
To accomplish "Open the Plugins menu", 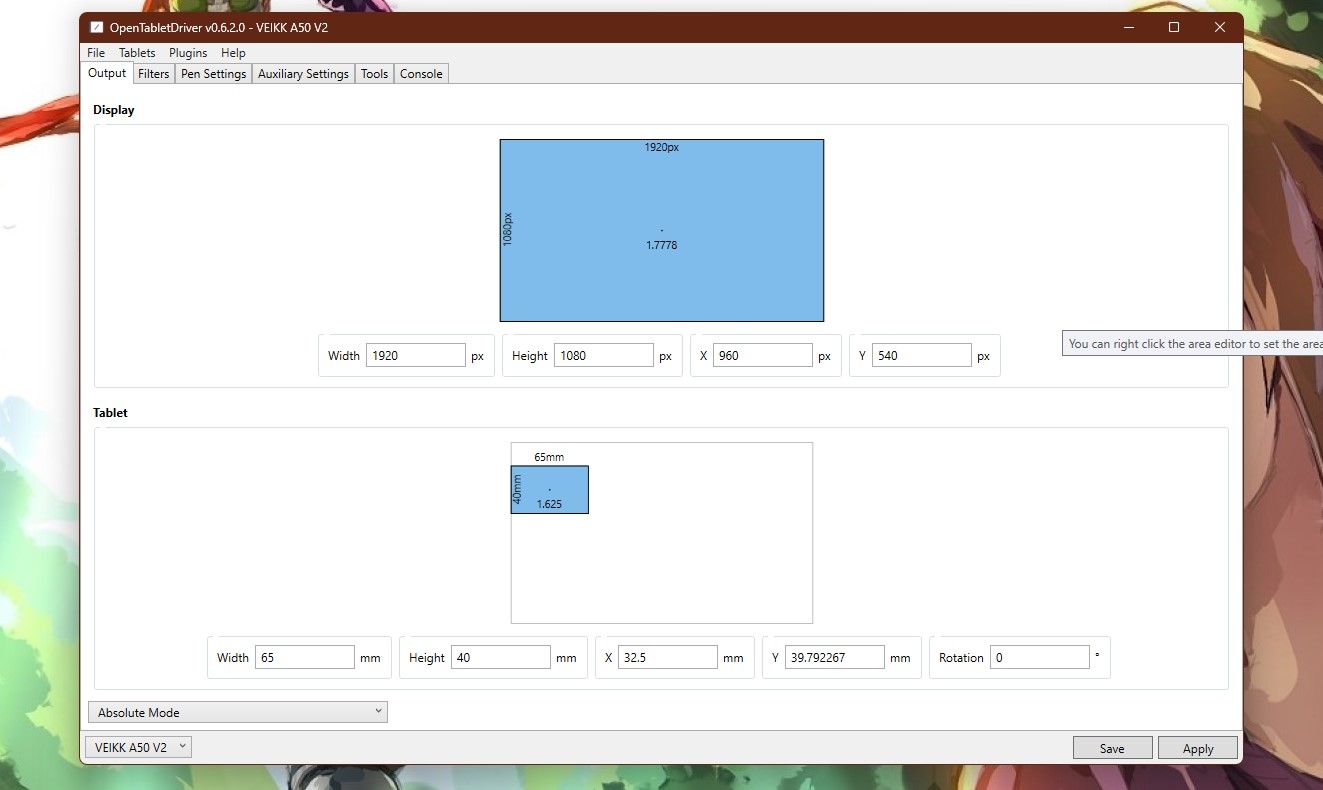I will 187,52.
